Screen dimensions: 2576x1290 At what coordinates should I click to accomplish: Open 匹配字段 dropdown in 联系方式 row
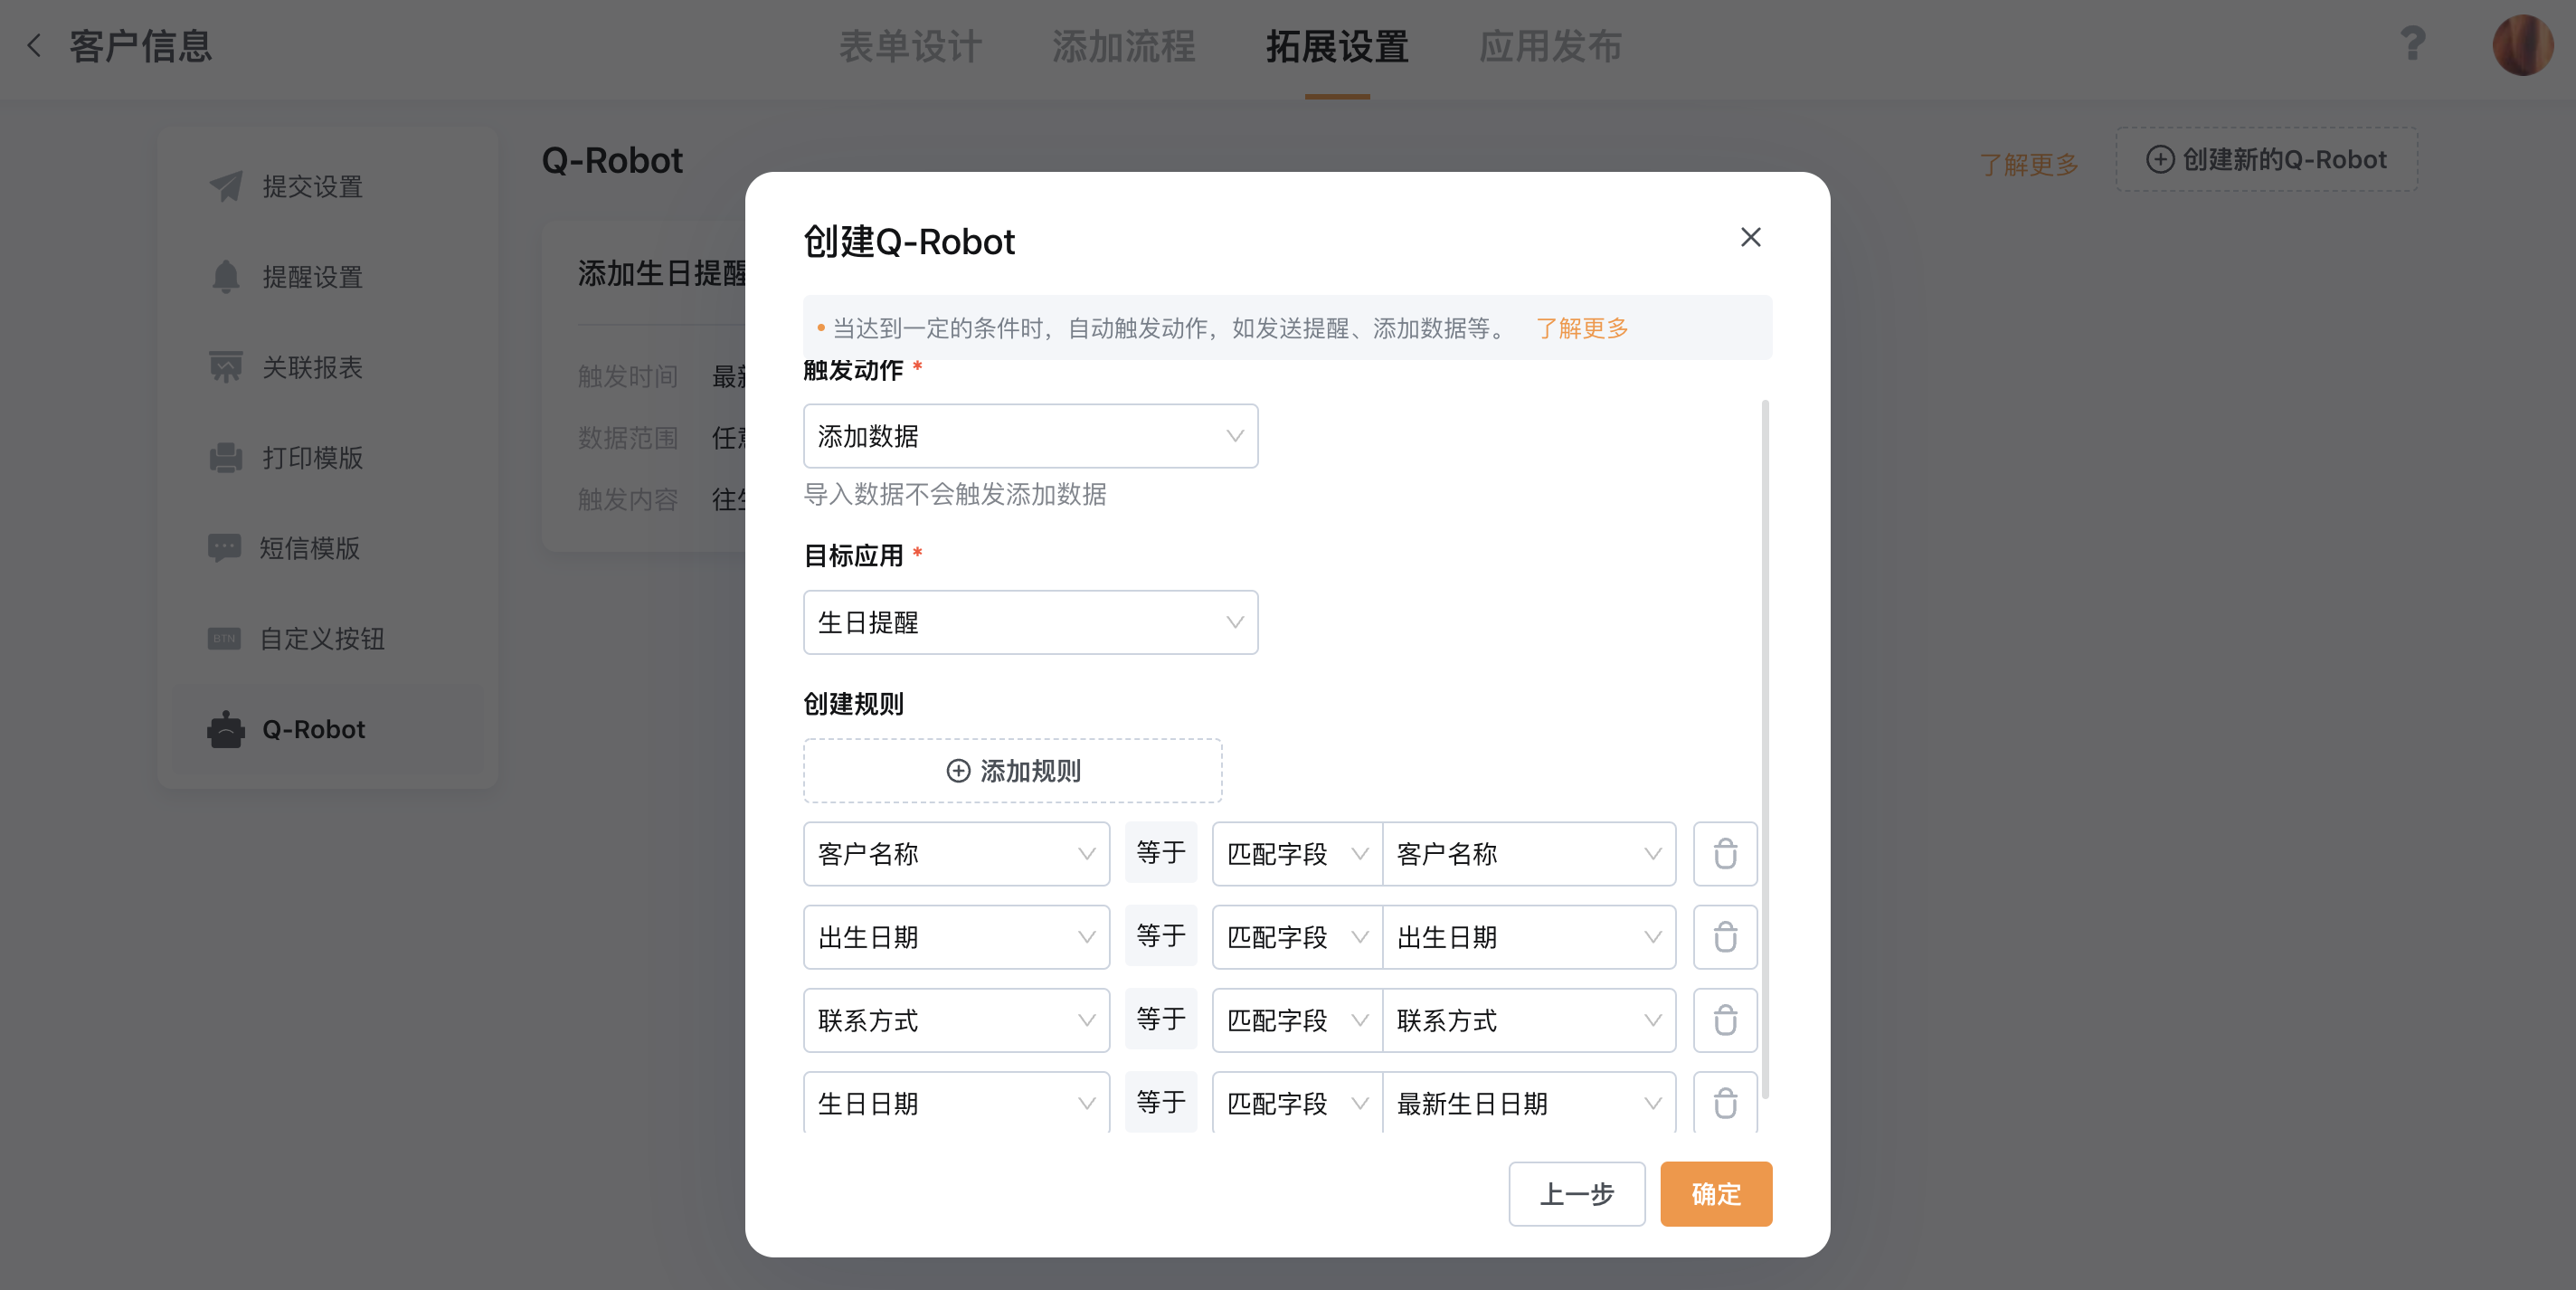click(x=1297, y=1020)
